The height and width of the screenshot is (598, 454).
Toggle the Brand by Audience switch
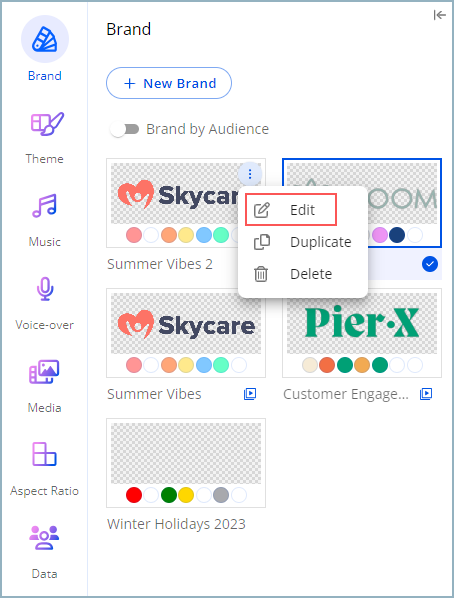pos(124,129)
